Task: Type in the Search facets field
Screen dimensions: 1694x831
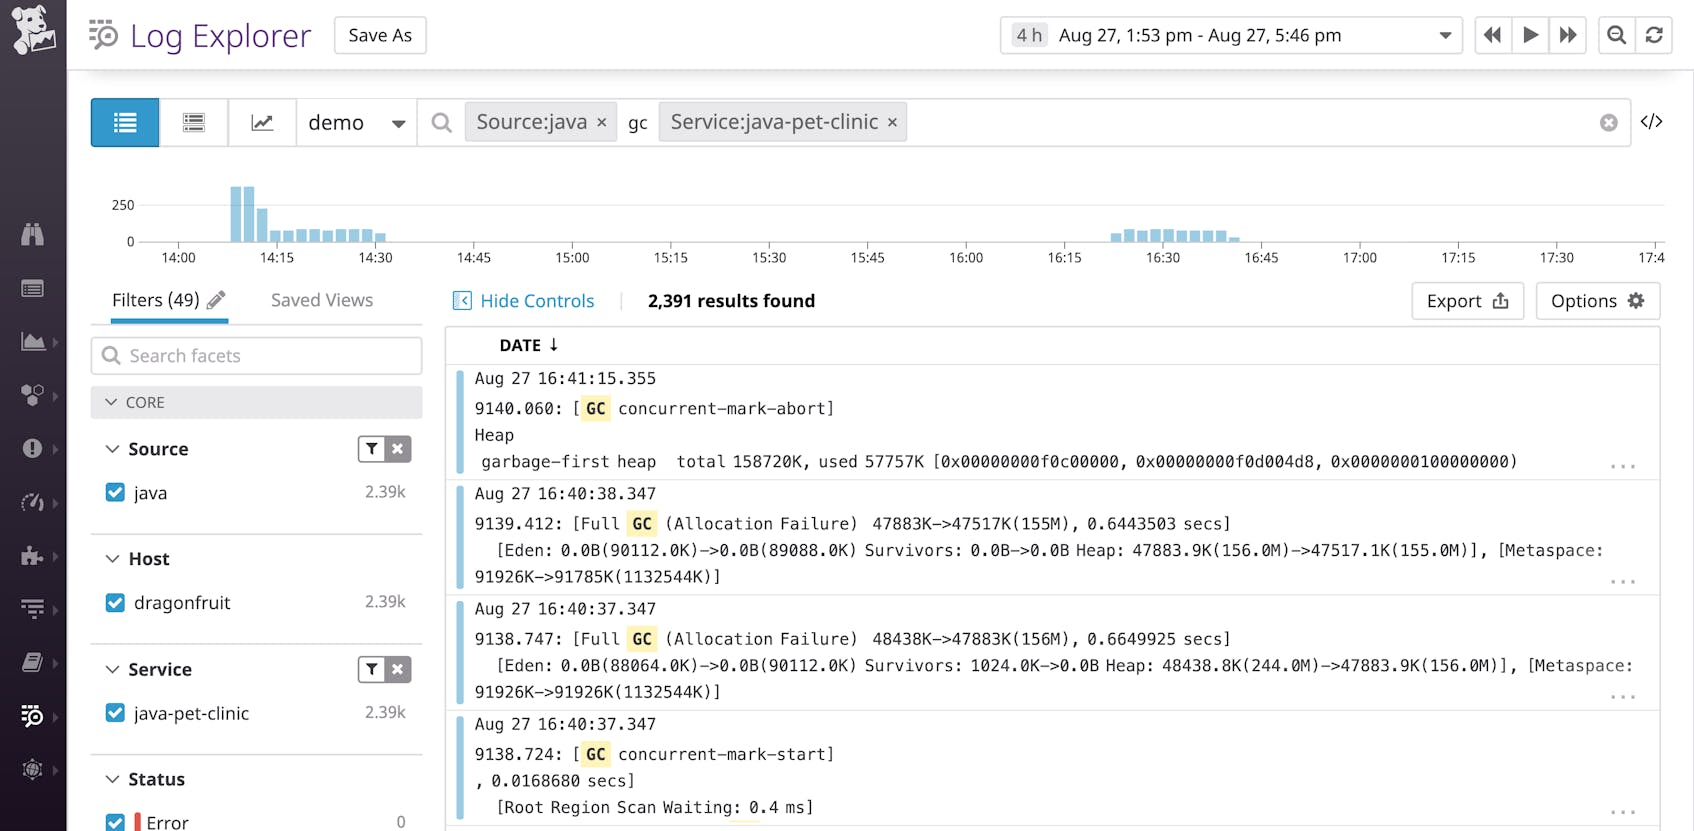Action: [255, 355]
